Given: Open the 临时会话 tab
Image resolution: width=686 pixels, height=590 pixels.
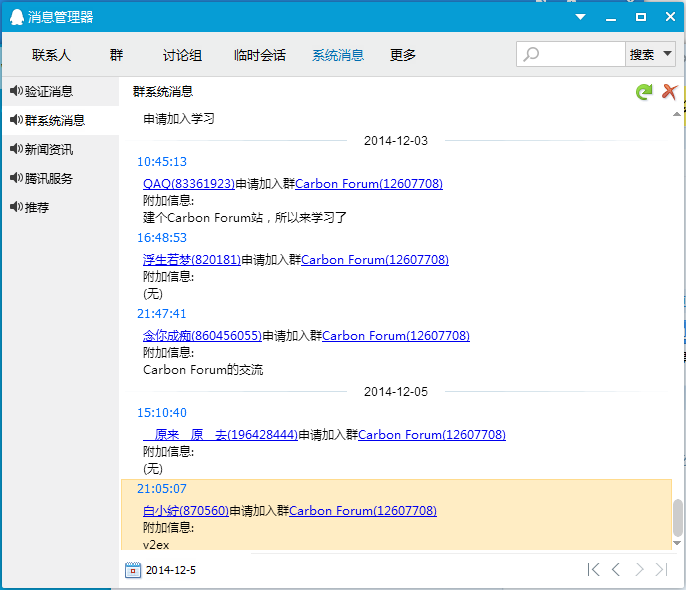Looking at the screenshot, I should pos(260,55).
